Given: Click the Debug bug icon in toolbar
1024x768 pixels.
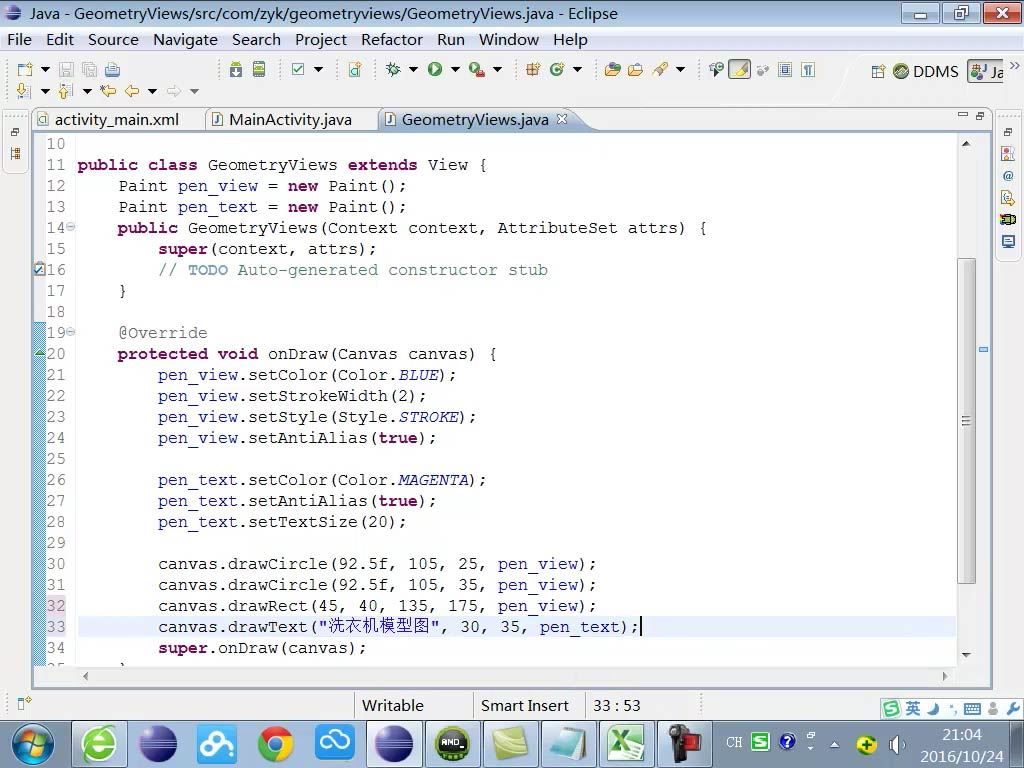Looking at the screenshot, I should coord(393,69).
